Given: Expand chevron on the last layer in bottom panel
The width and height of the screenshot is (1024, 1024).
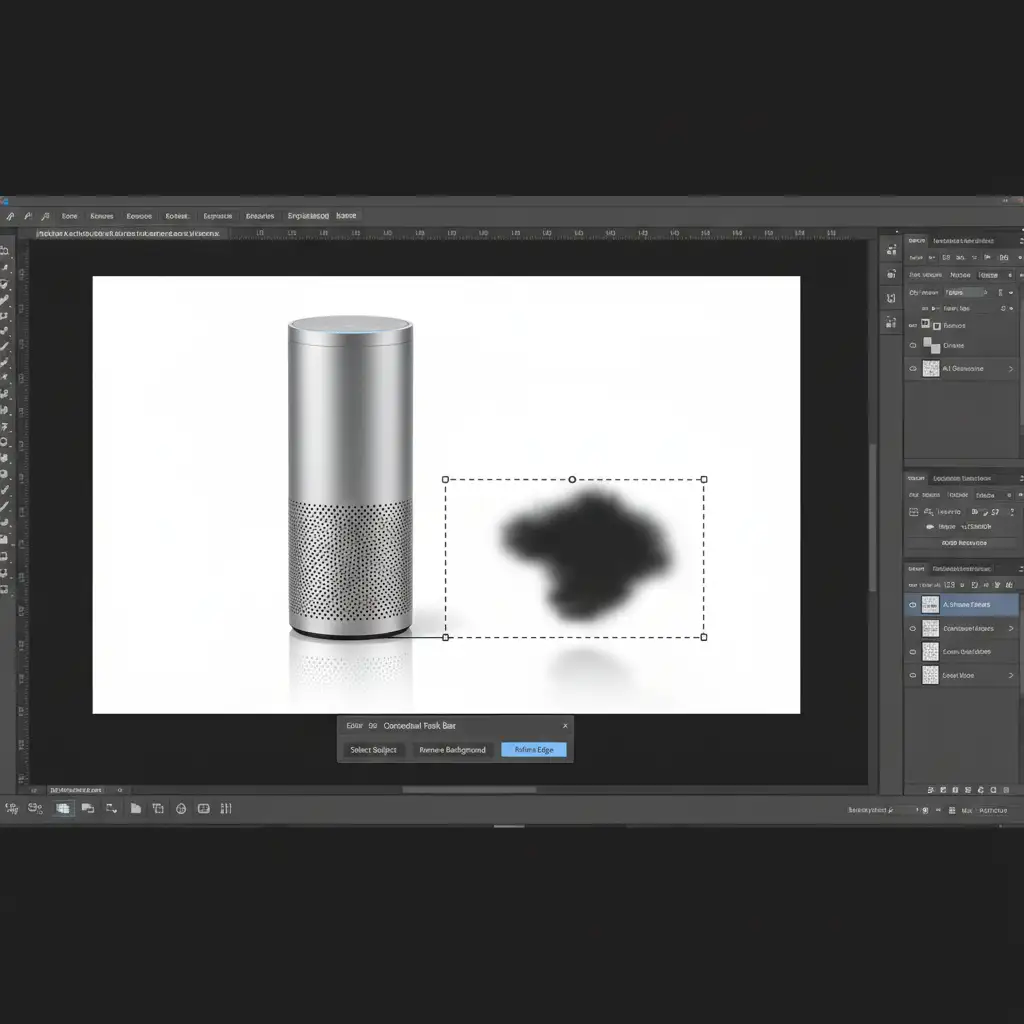Looking at the screenshot, I should (1011, 676).
